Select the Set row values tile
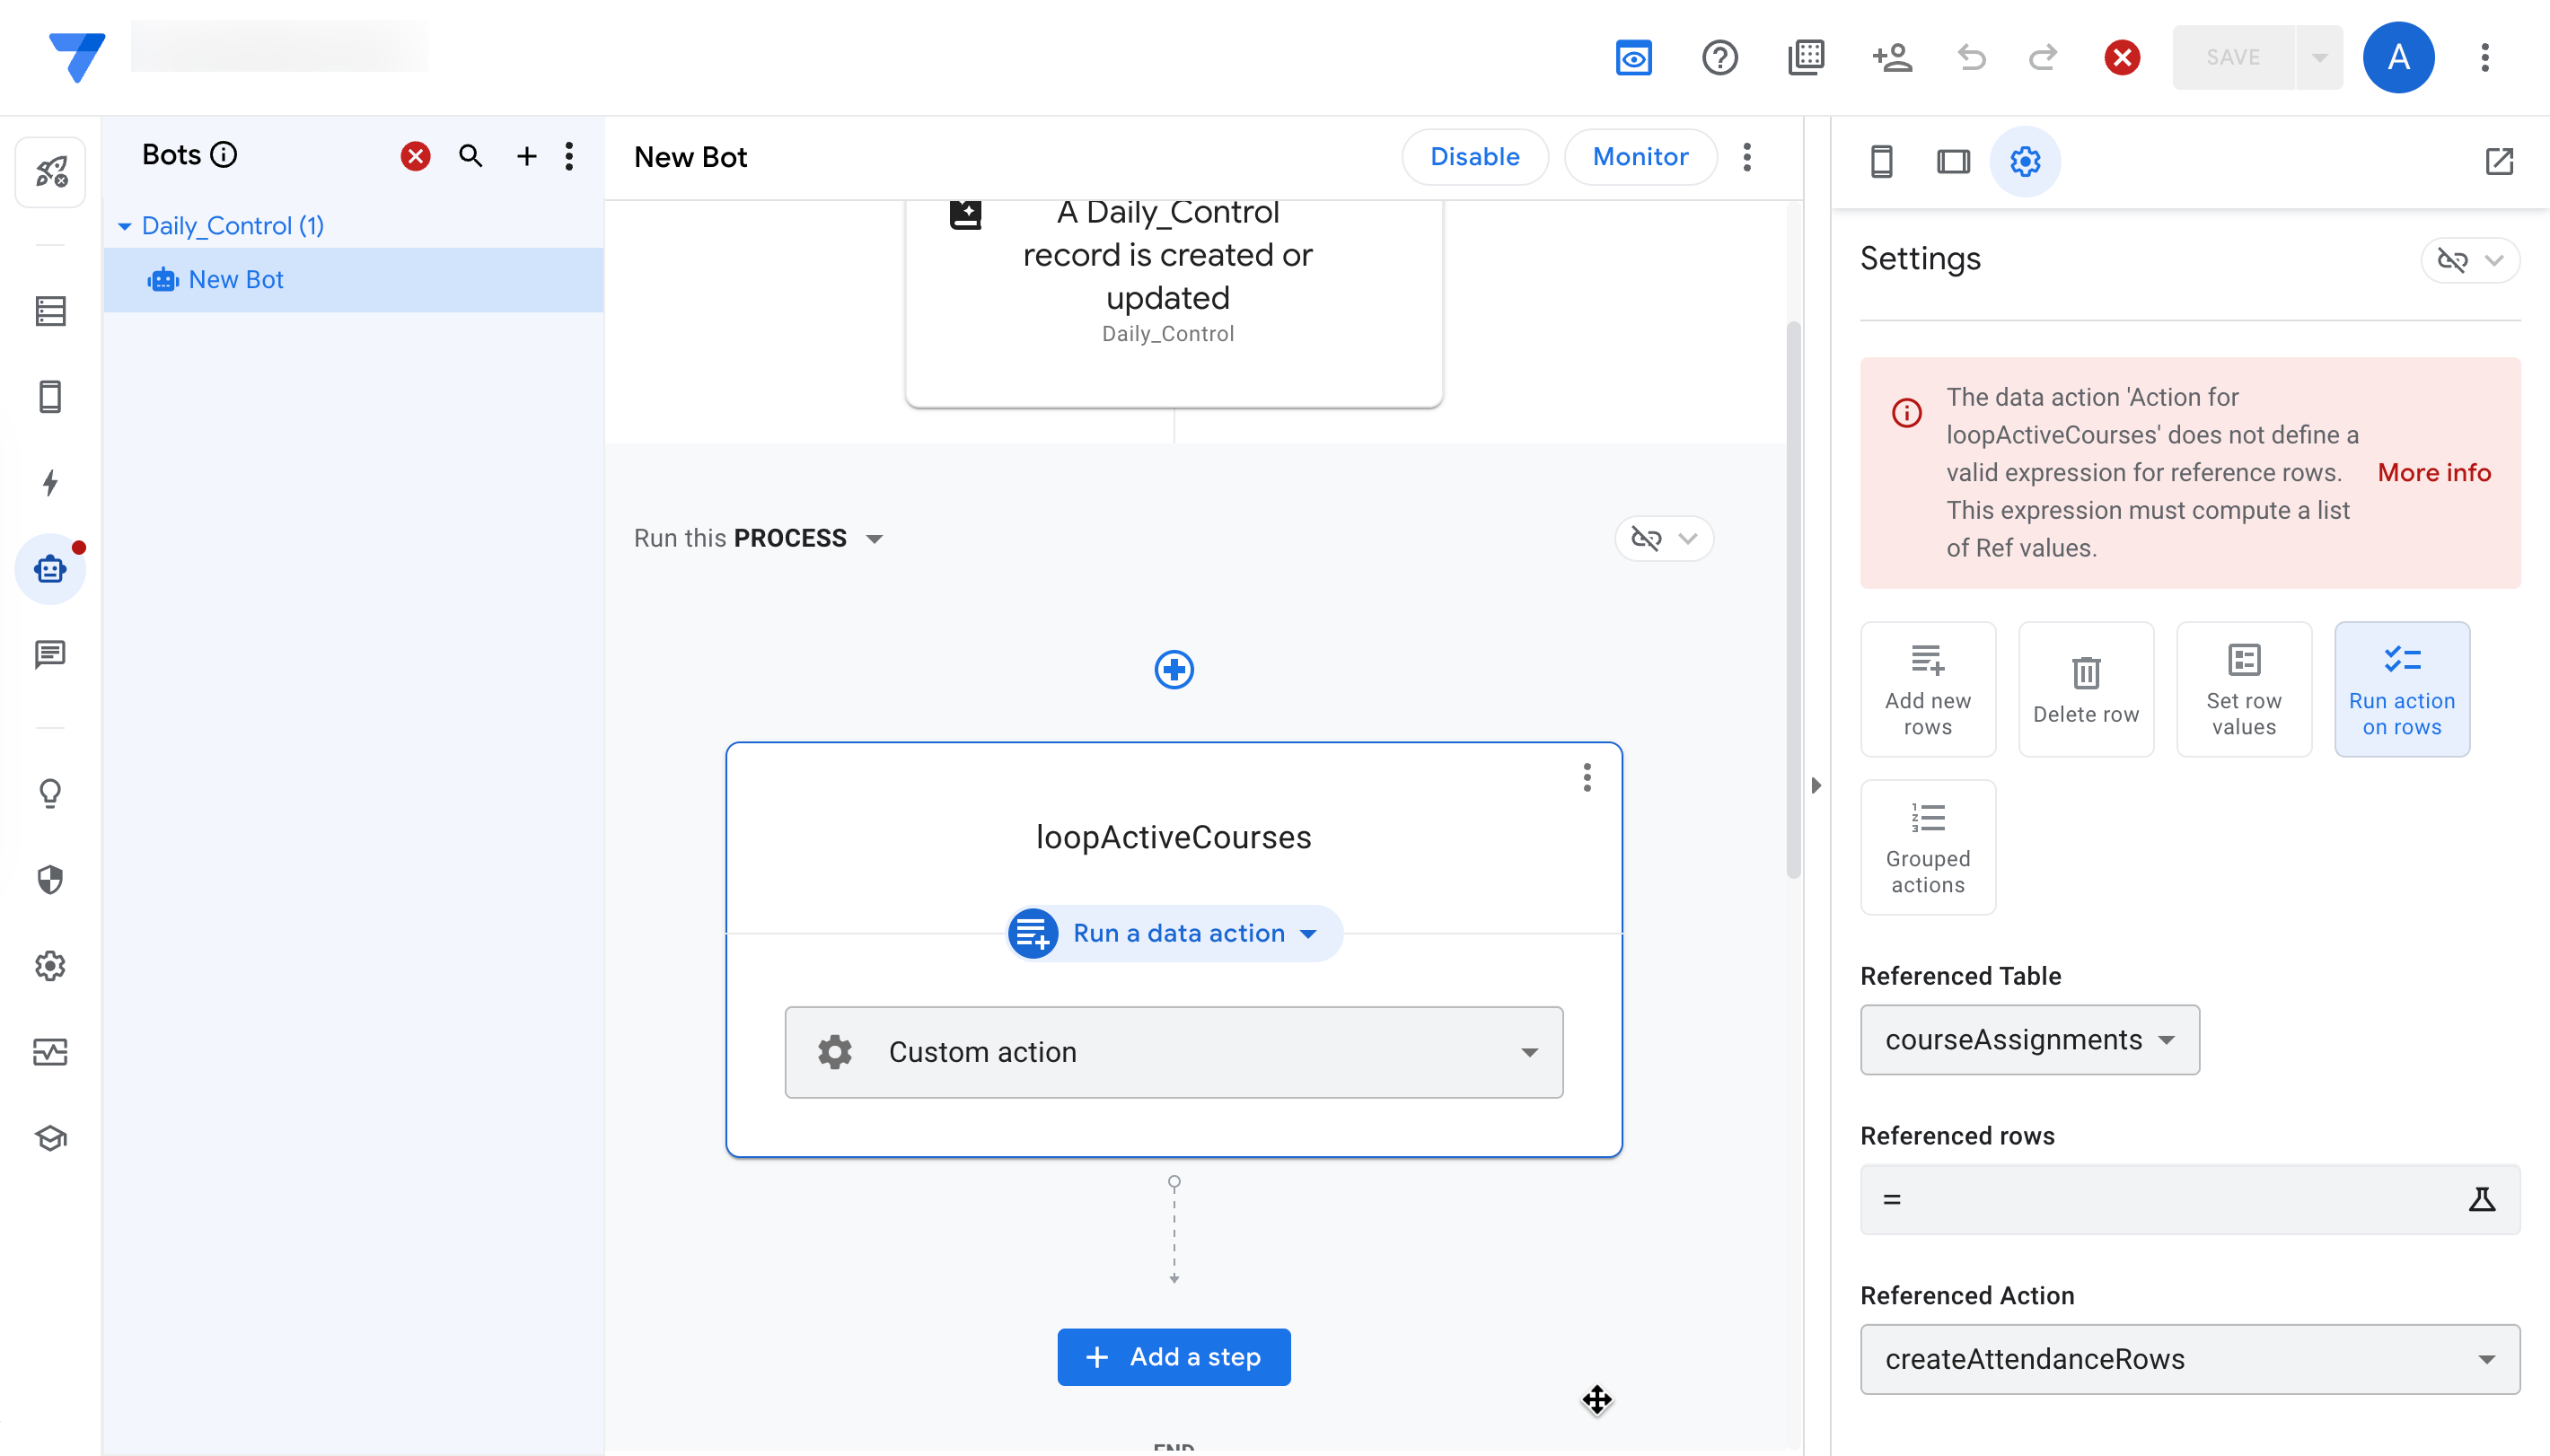 (x=2243, y=689)
